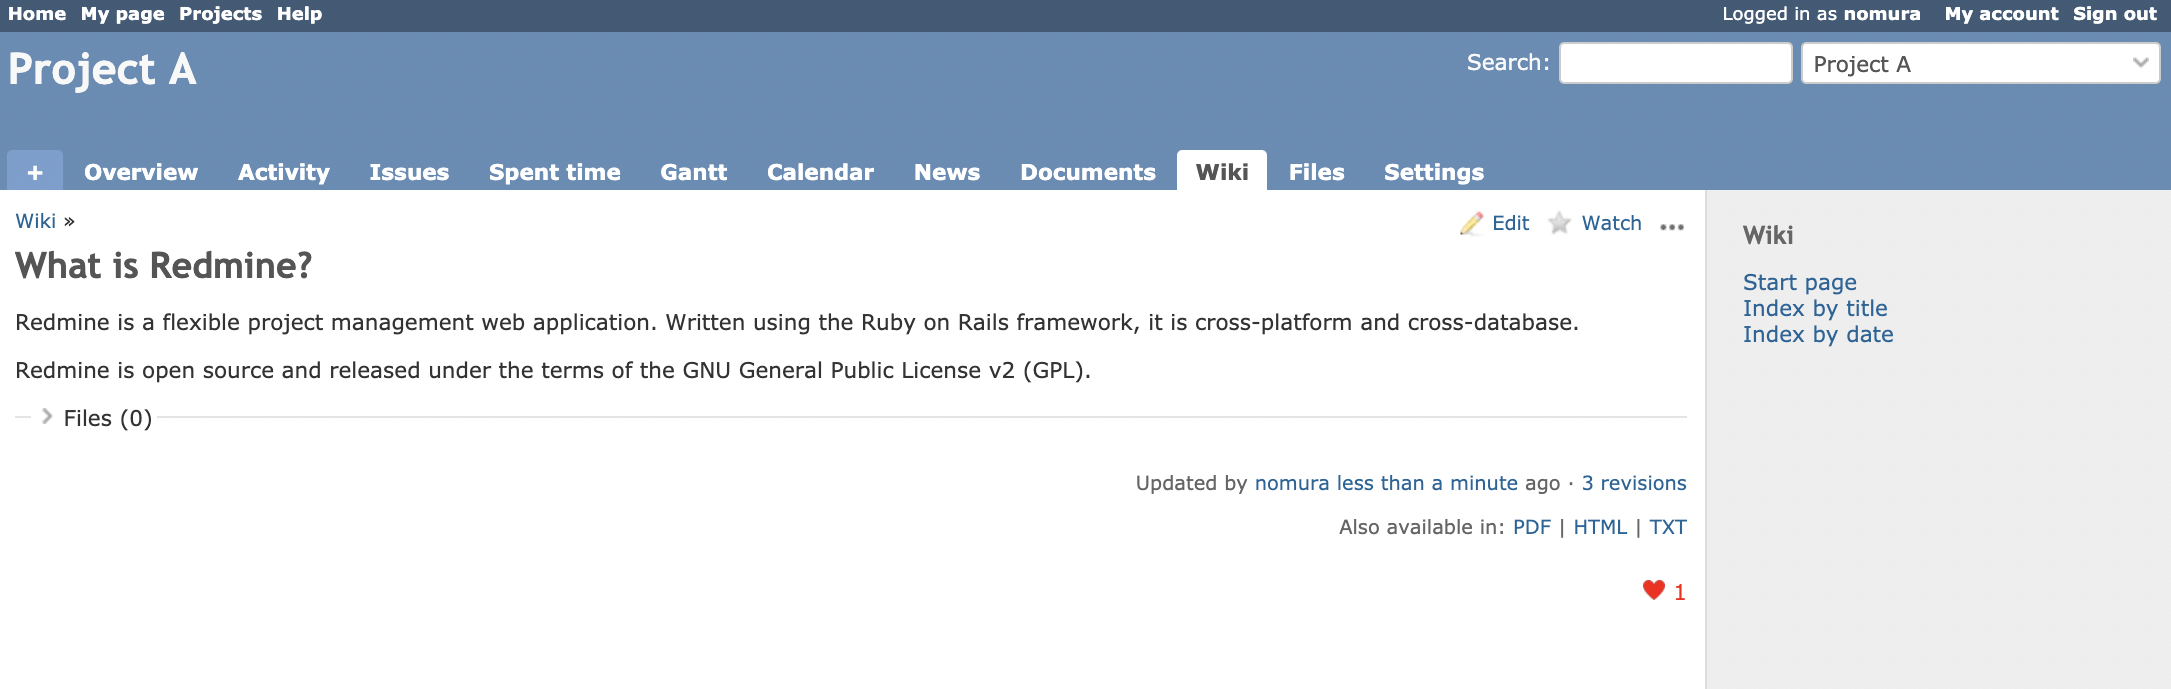The width and height of the screenshot is (2171, 689).
Task: Select the Gantt tab
Action: 694,172
